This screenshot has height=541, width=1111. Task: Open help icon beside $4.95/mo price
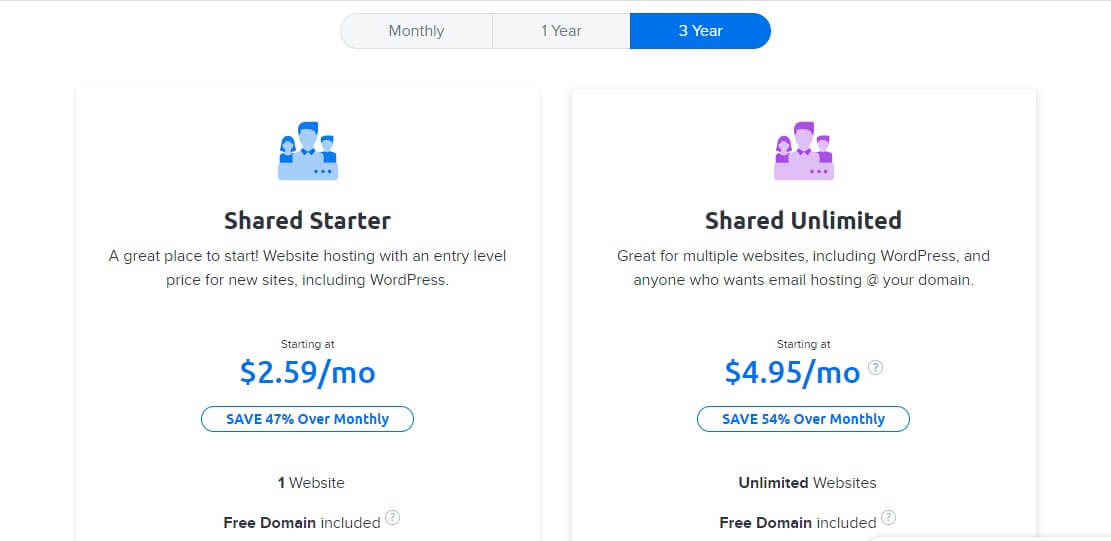pos(876,368)
